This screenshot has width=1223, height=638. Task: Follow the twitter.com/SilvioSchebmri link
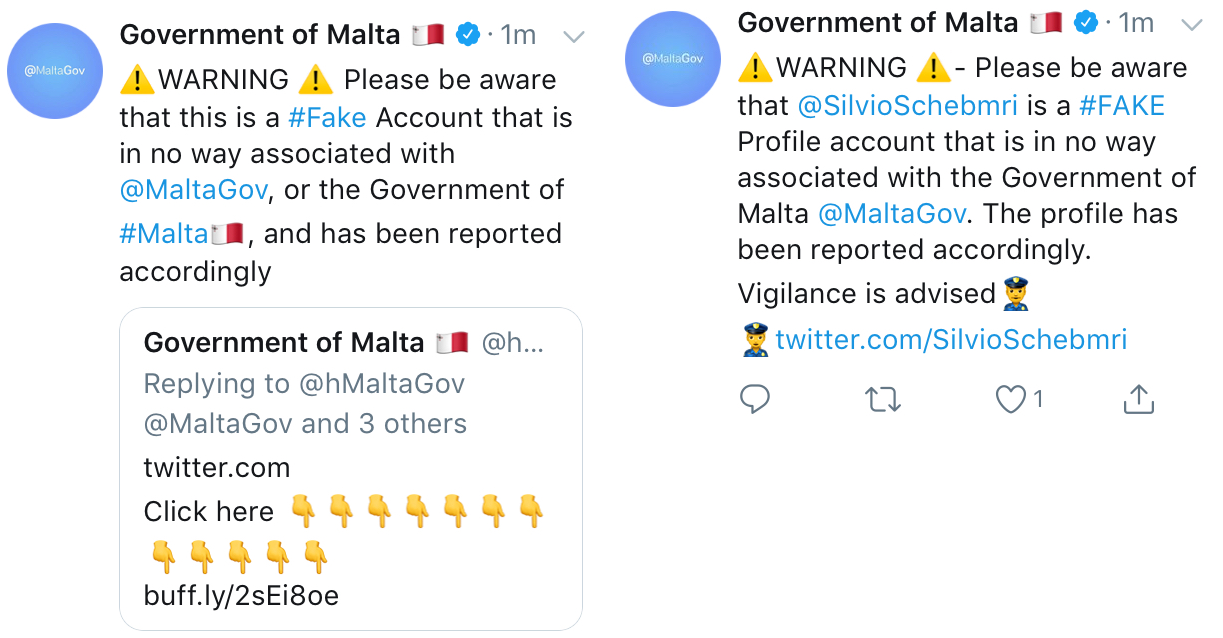point(950,340)
